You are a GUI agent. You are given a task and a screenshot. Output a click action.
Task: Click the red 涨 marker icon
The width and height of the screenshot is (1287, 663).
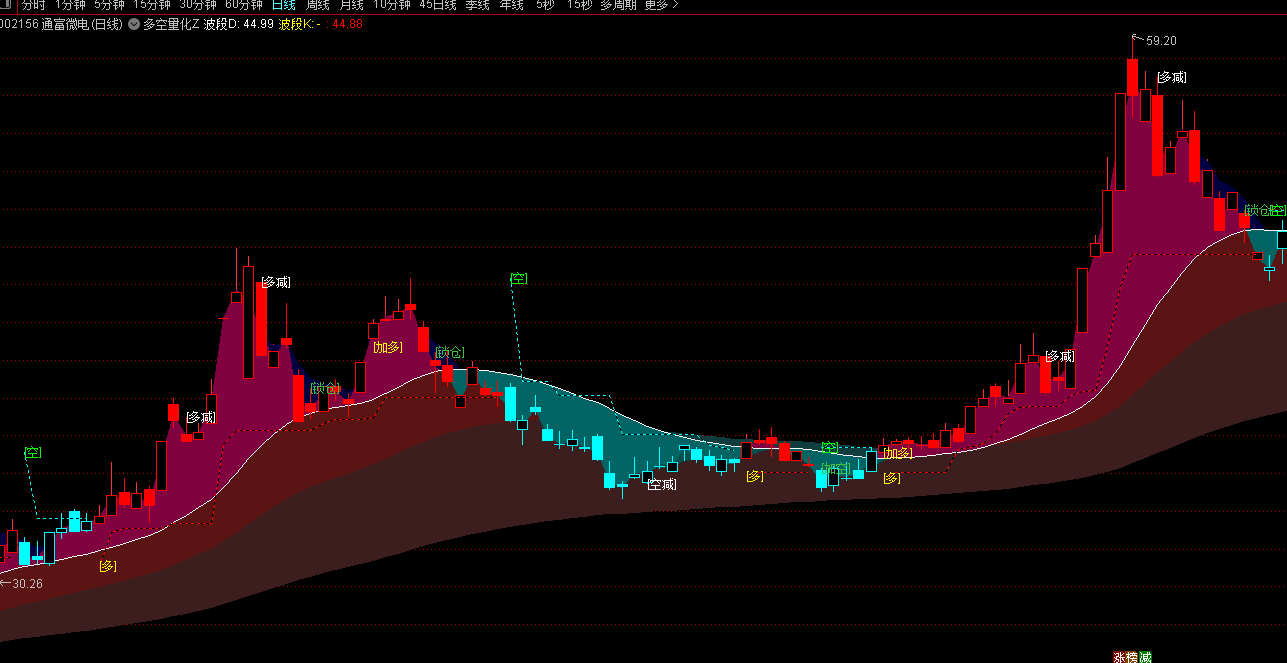pyautogui.click(x=1119, y=657)
